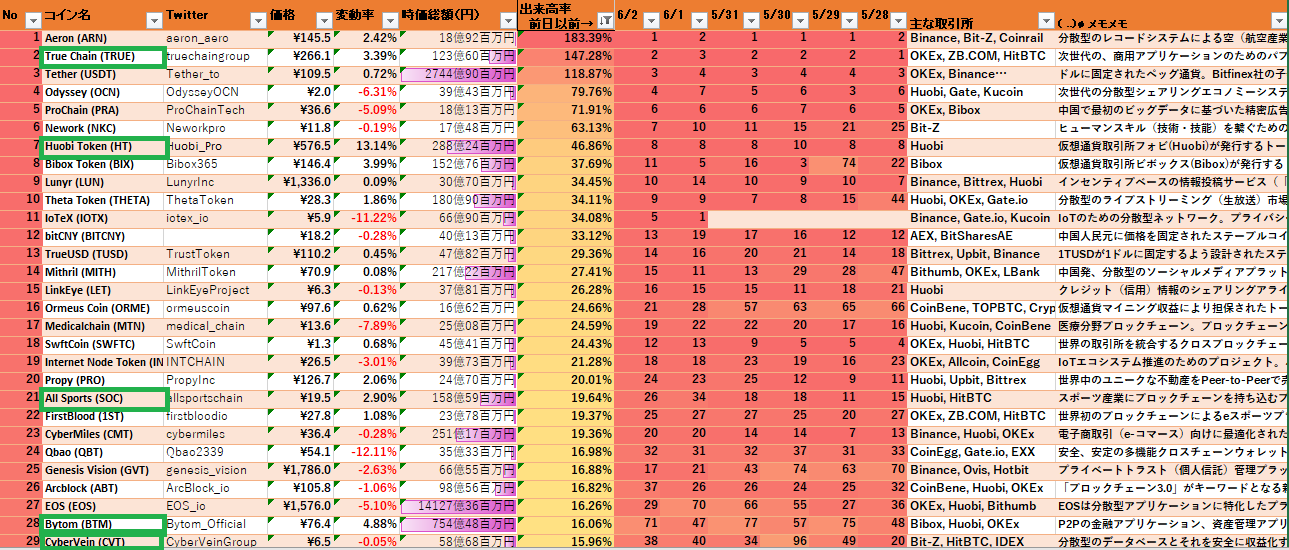
Task: Select the Aeron 183.39% volume rate cell
Action: click(565, 38)
